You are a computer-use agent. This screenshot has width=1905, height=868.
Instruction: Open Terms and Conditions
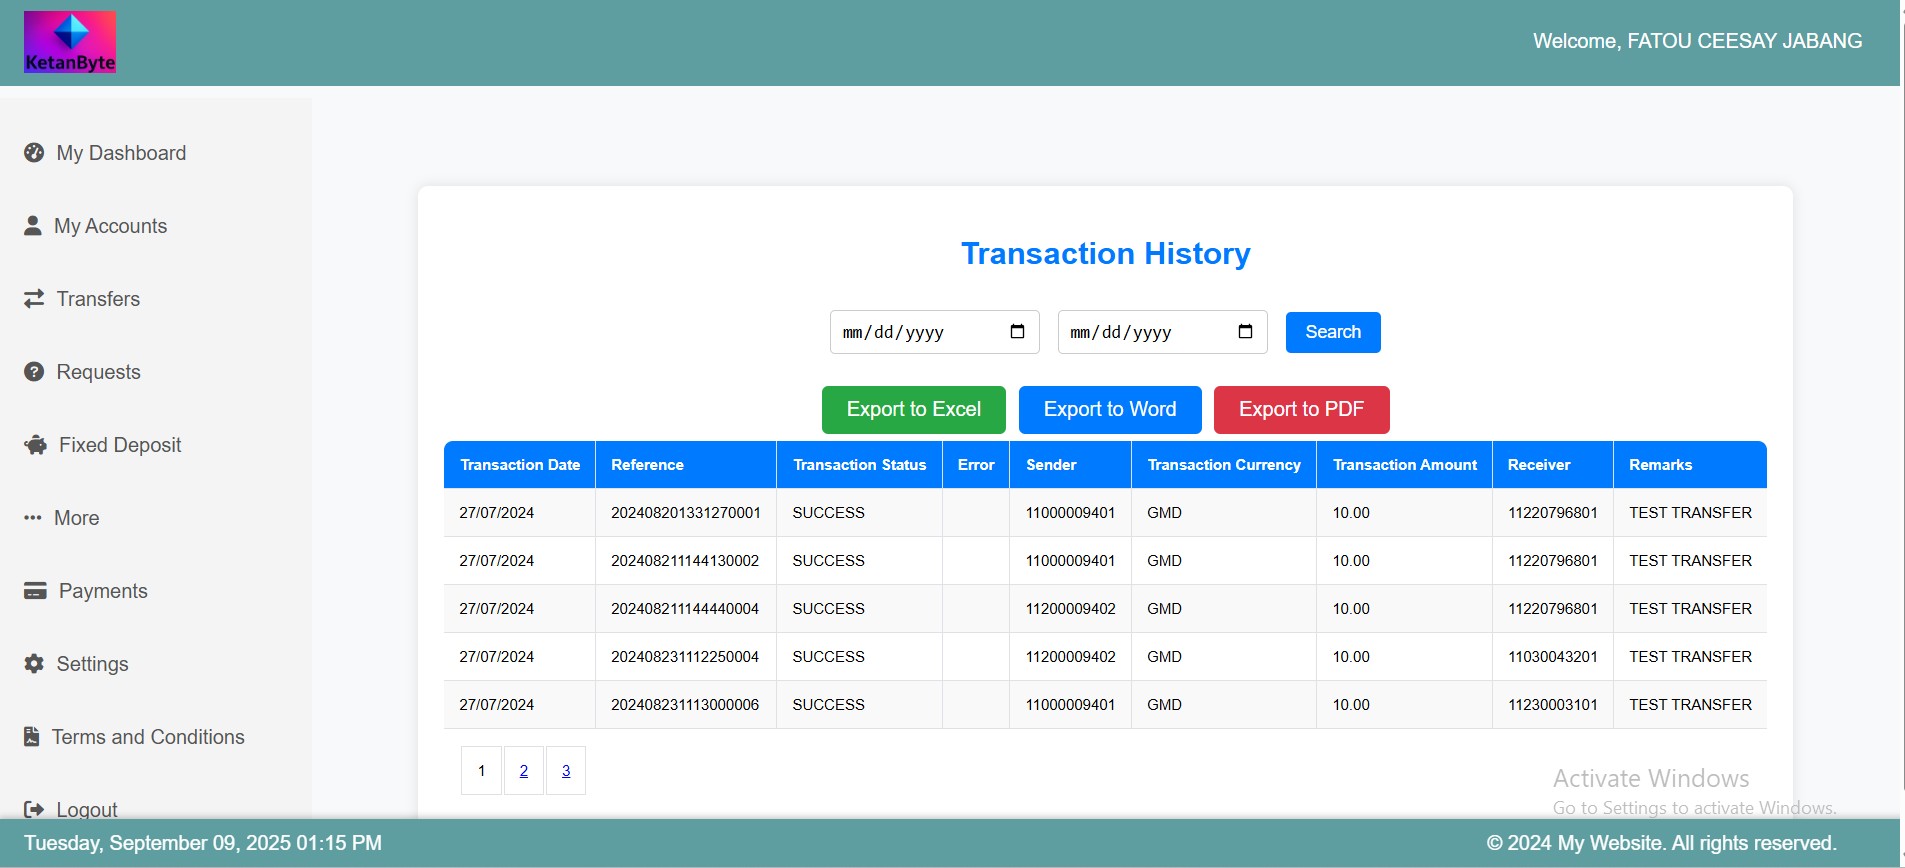pos(148,737)
